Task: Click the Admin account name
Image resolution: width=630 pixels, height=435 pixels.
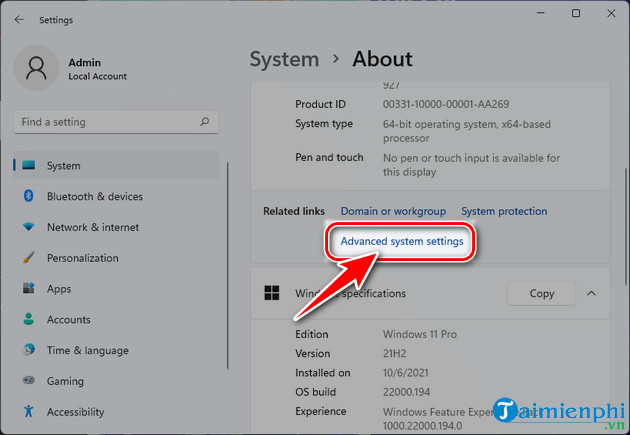Action: tap(84, 62)
